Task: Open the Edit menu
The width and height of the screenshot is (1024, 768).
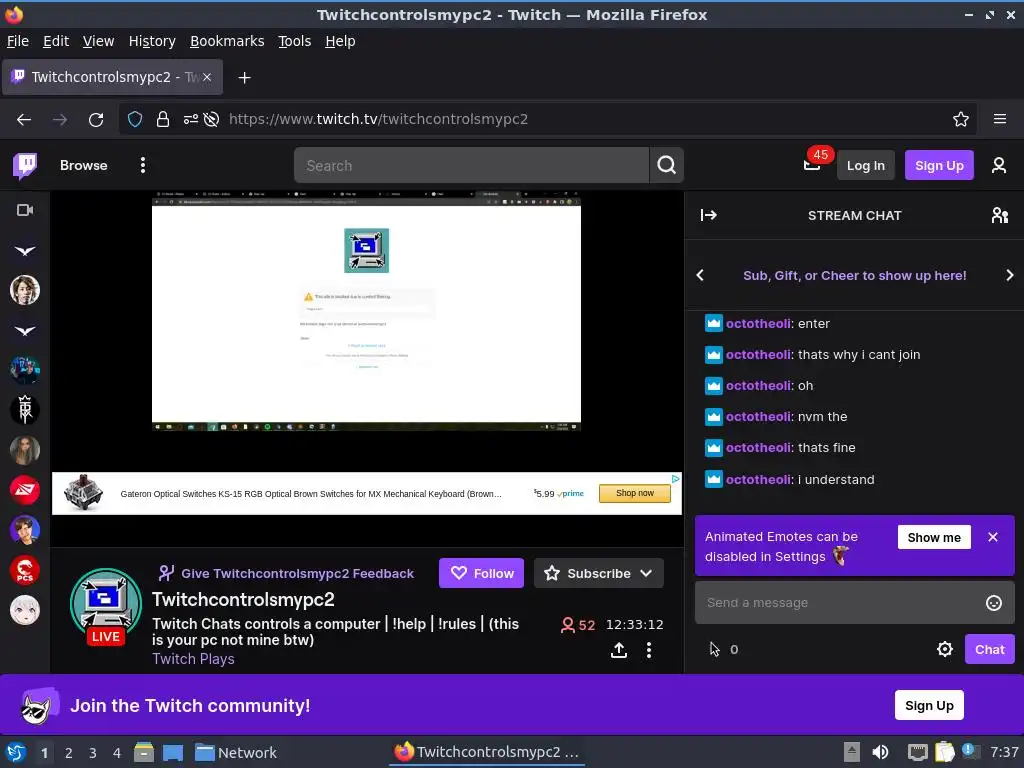Action: point(56,41)
